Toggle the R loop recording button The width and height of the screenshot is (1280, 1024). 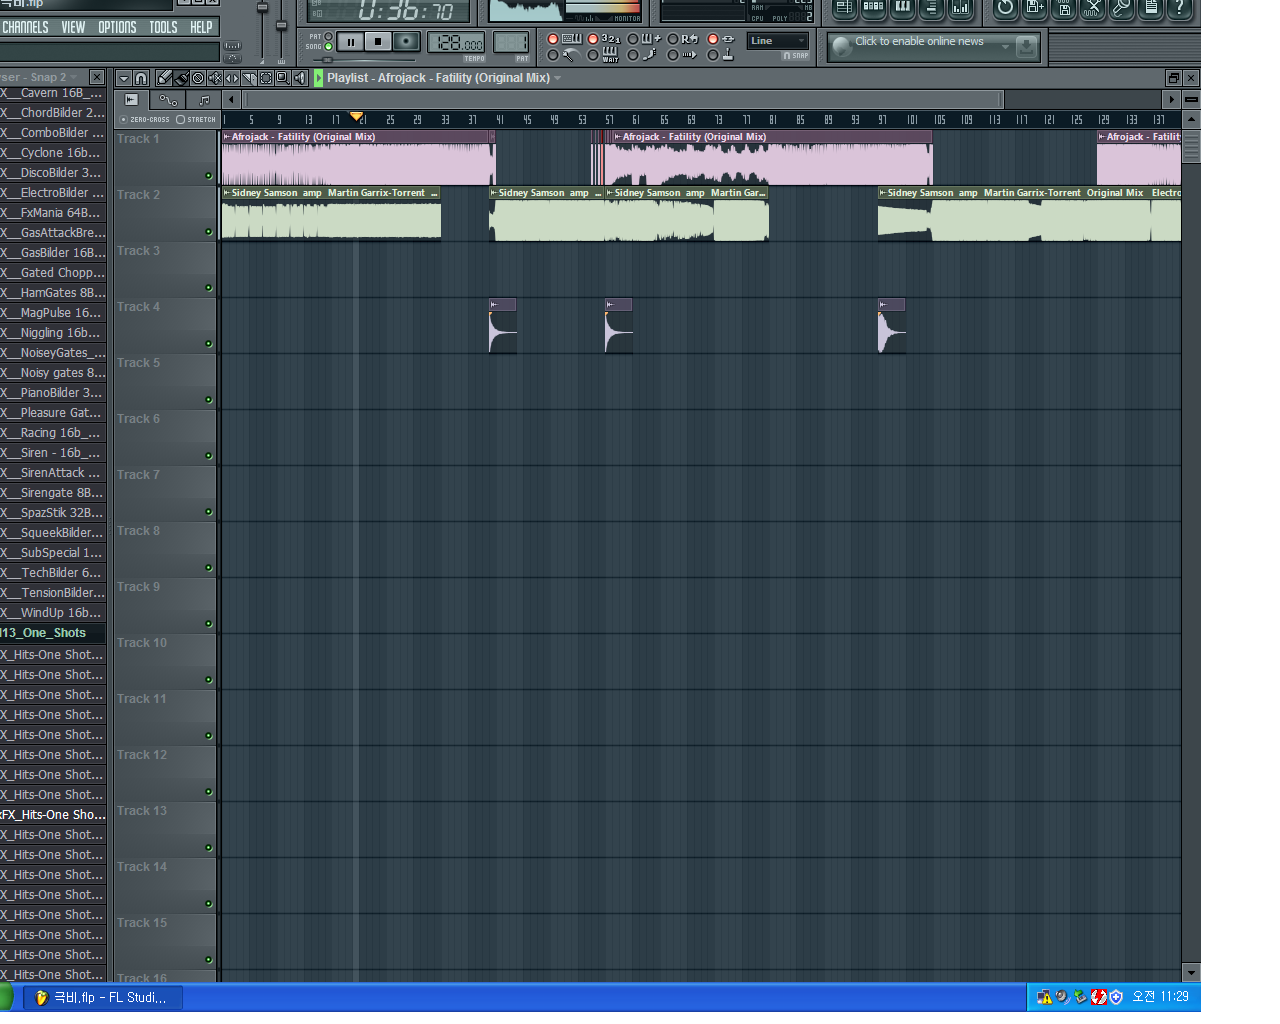pos(673,39)
